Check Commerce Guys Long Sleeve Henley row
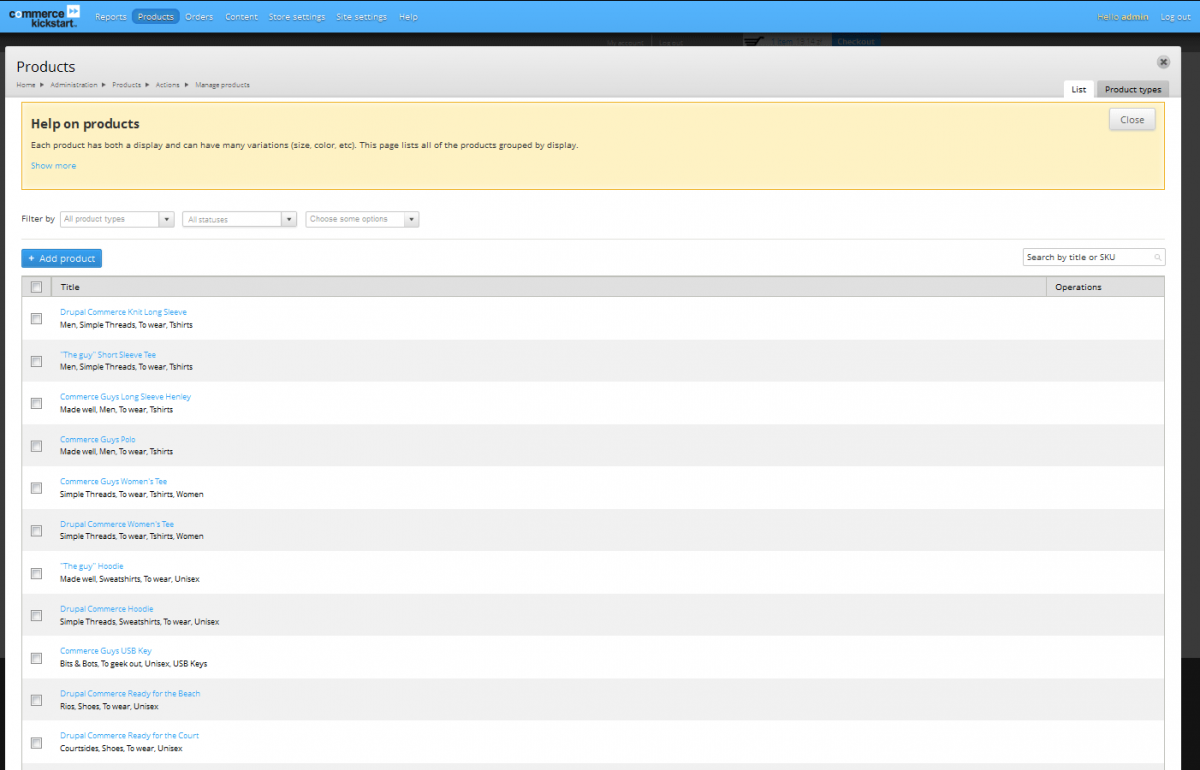 [x=37, y=403]
